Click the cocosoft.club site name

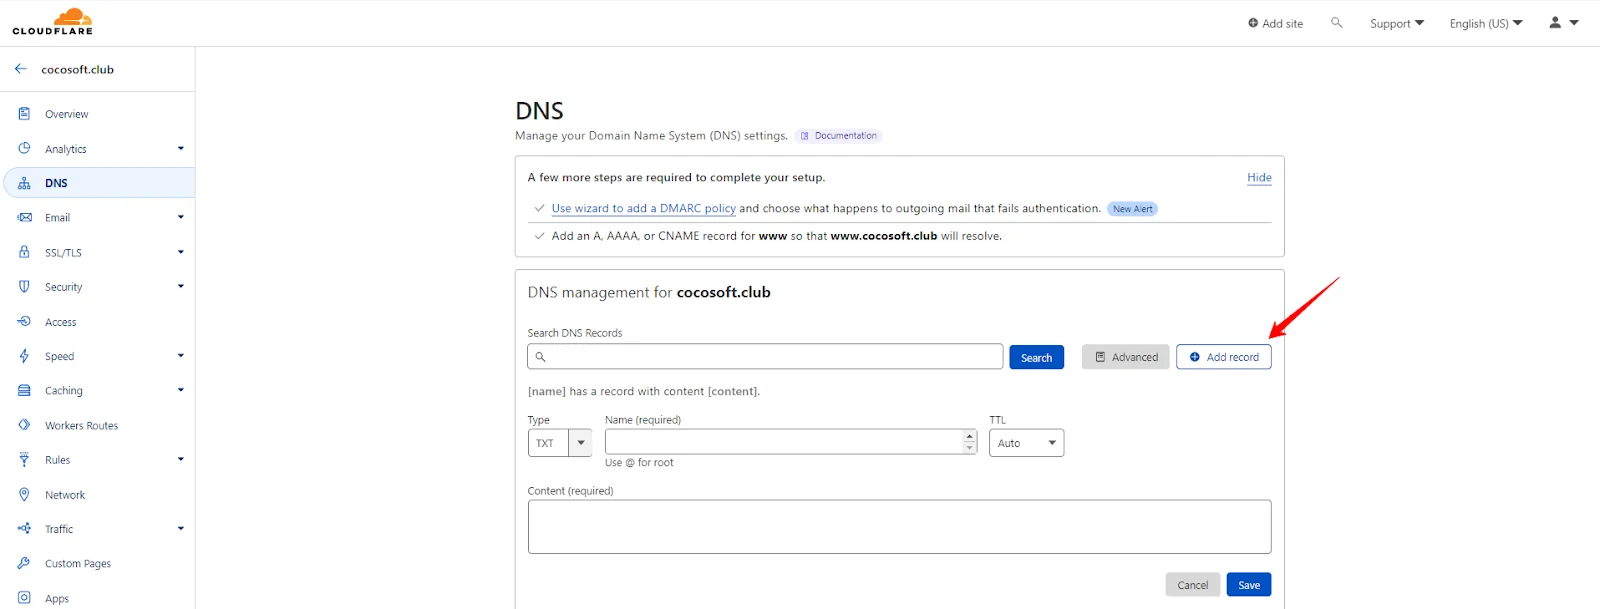[77, 70]
